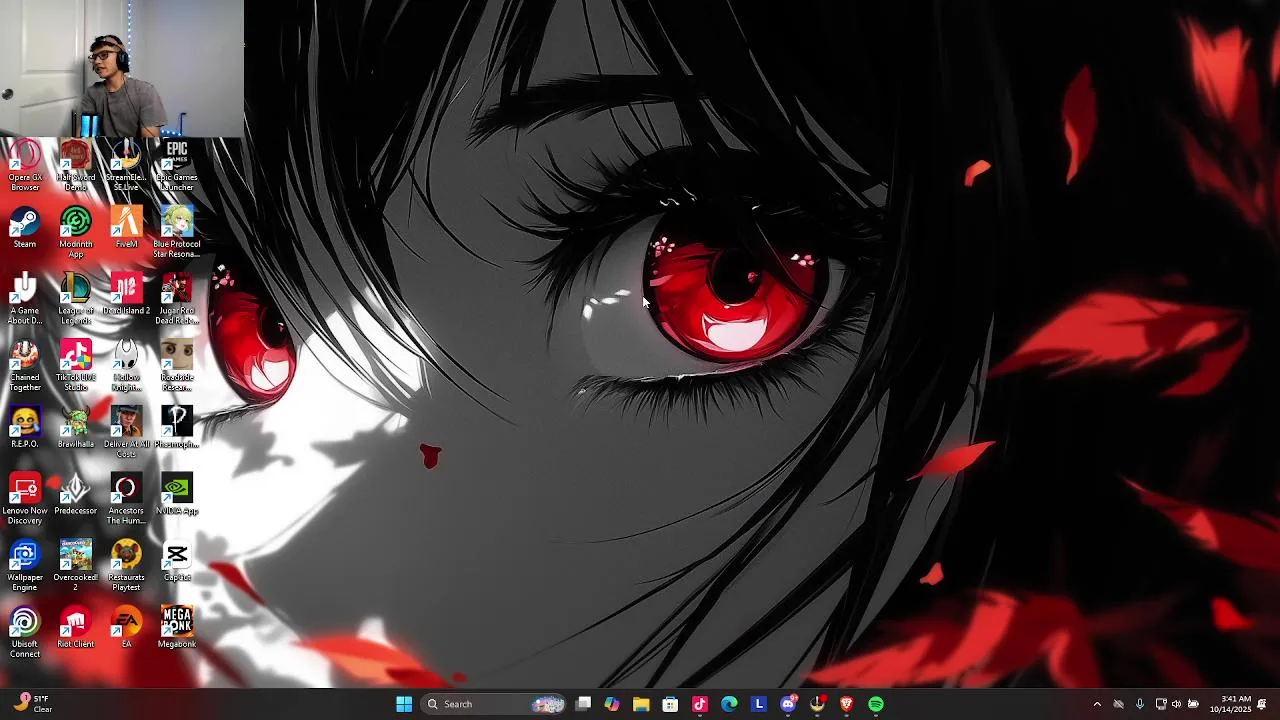Open Microsoft Edge from the taskbar
Screen dimensions: 1280x720
tap(729, 704)
